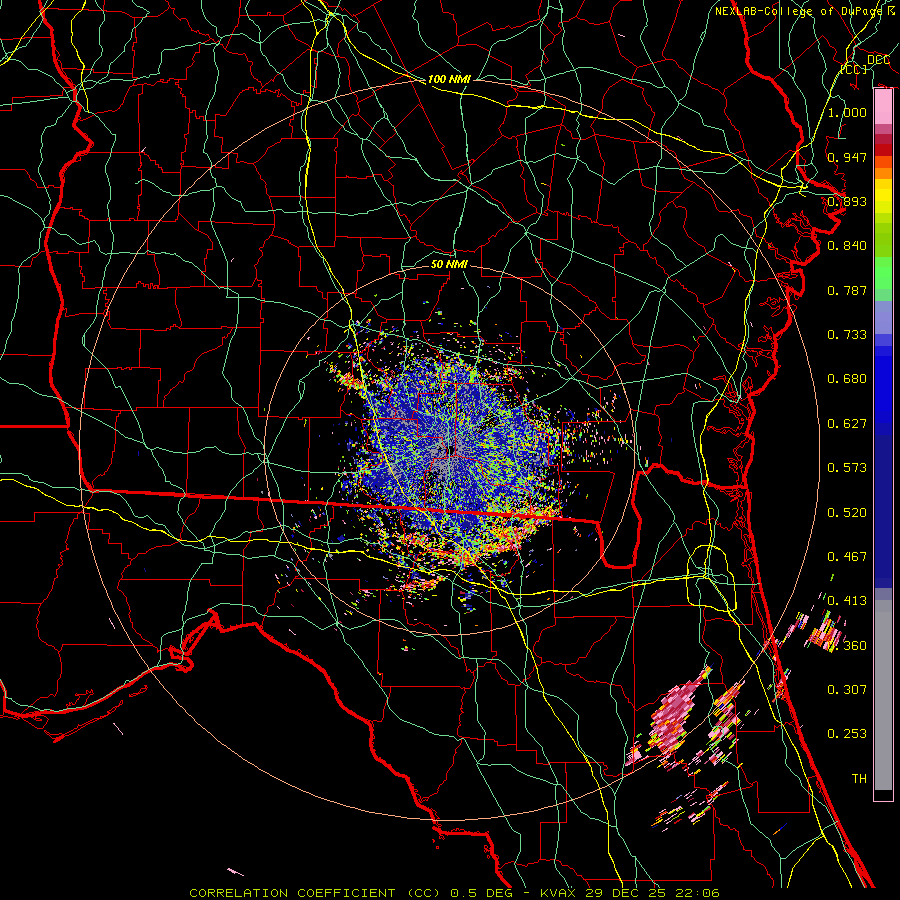Click the gray swatch near 0.307 on the color bar

pyautogui.click(x=883, y=695)
